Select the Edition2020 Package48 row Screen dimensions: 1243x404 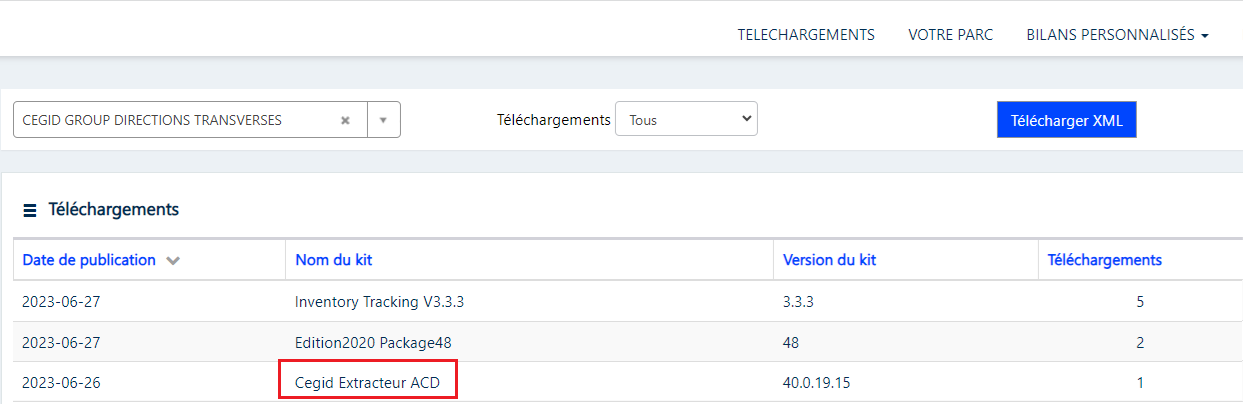coord(621,342)
